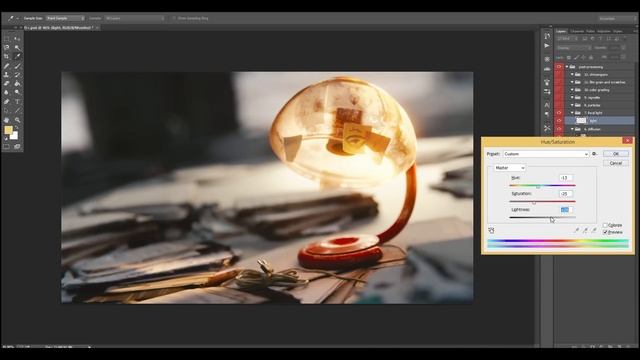Screen dimensions: 640x360
Task: Collapse the 9. vignette group
Action: 572,98
